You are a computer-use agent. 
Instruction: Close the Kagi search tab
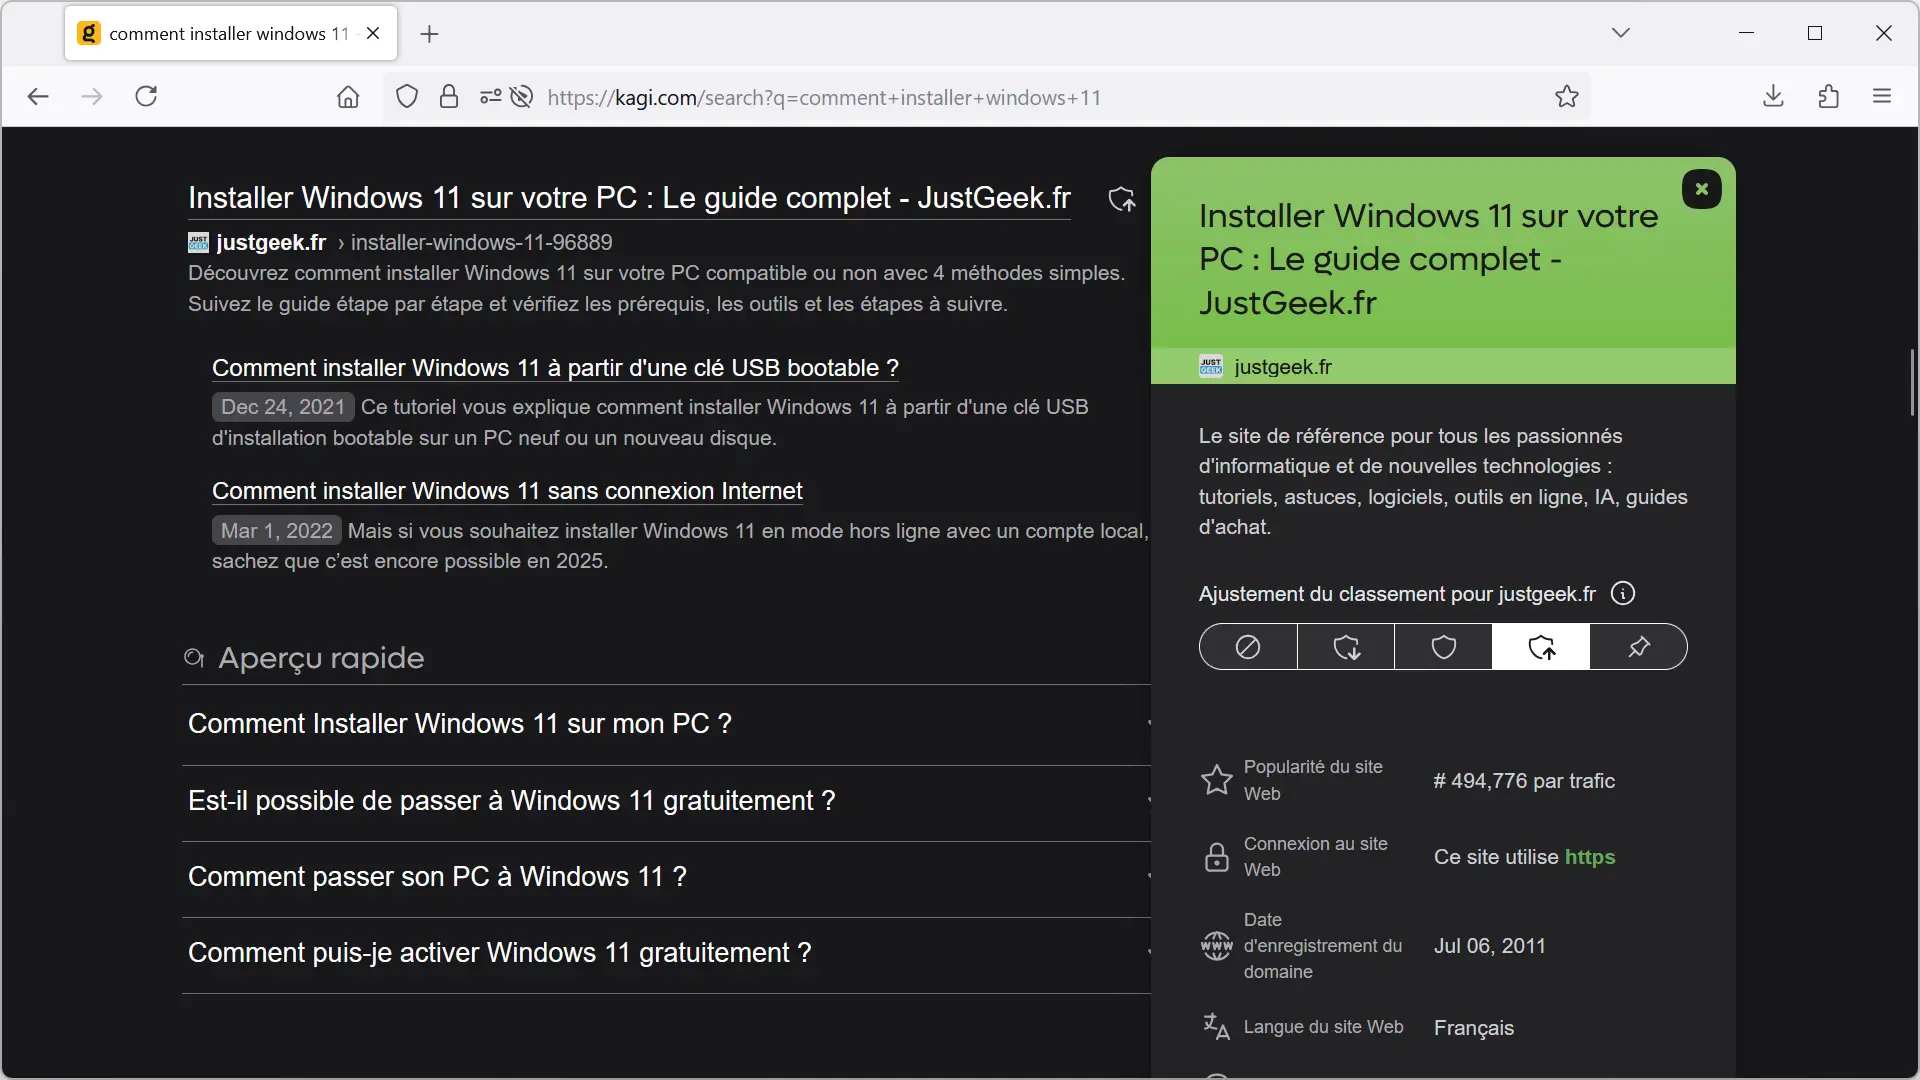[x=373, y=33]
